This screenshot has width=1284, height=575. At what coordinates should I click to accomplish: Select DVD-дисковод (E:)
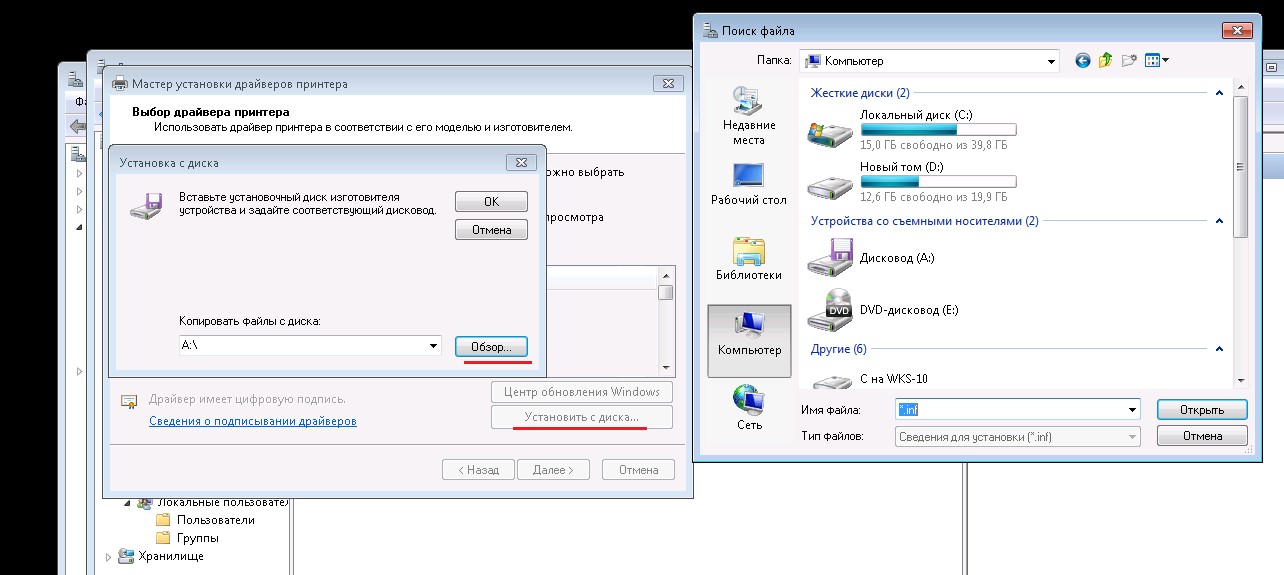click(x=908, y=310)
